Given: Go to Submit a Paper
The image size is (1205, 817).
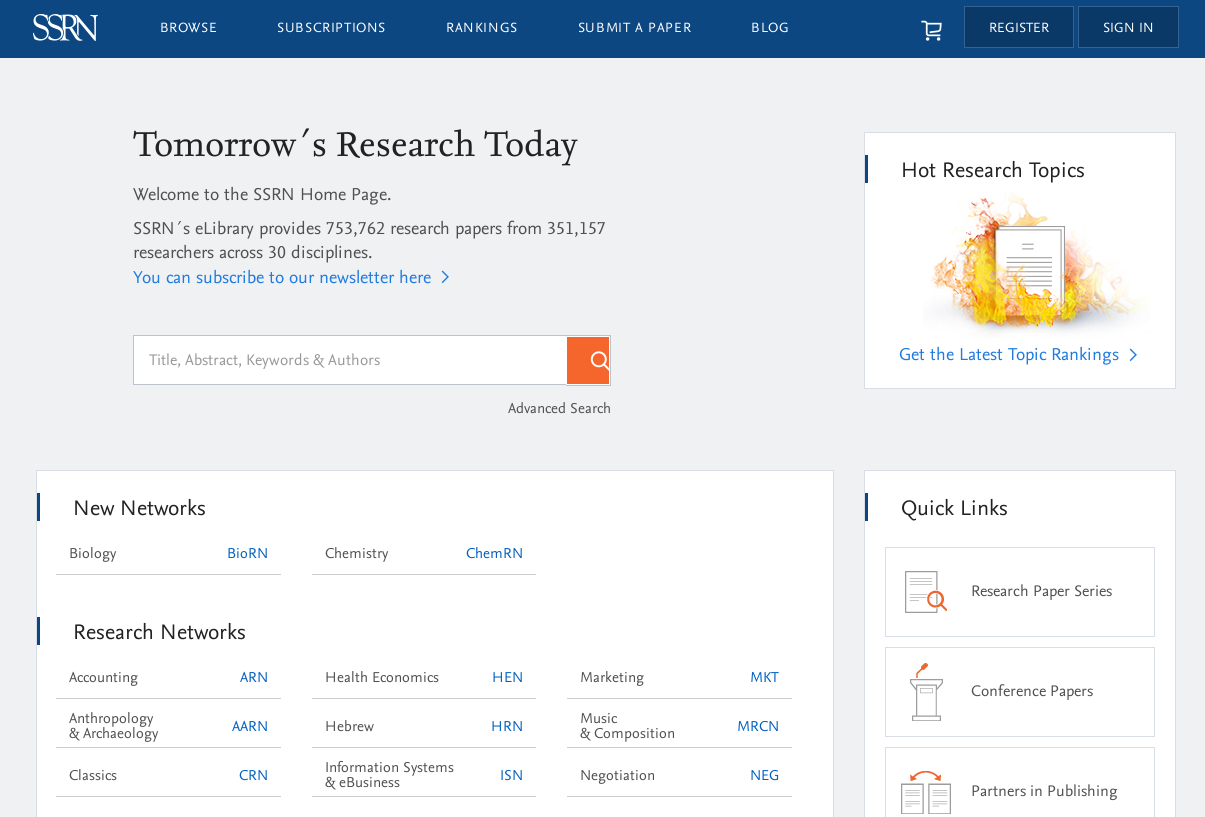Looking at the screenshot, I should point(634,28).
